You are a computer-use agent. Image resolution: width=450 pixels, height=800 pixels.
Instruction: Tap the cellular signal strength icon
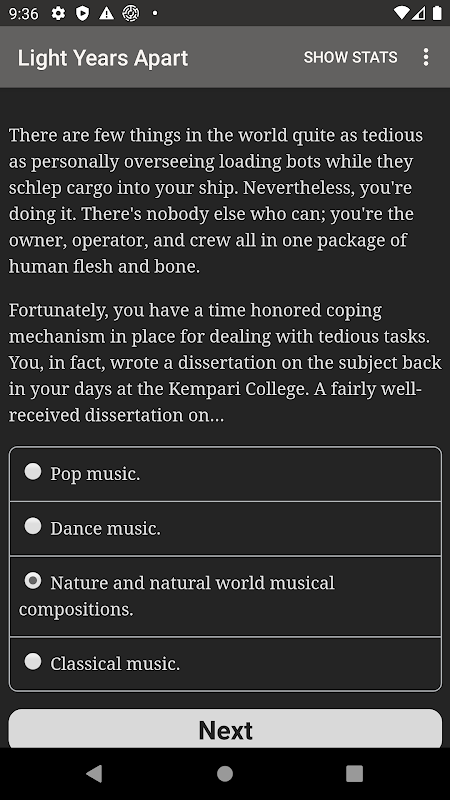[419, 13]
